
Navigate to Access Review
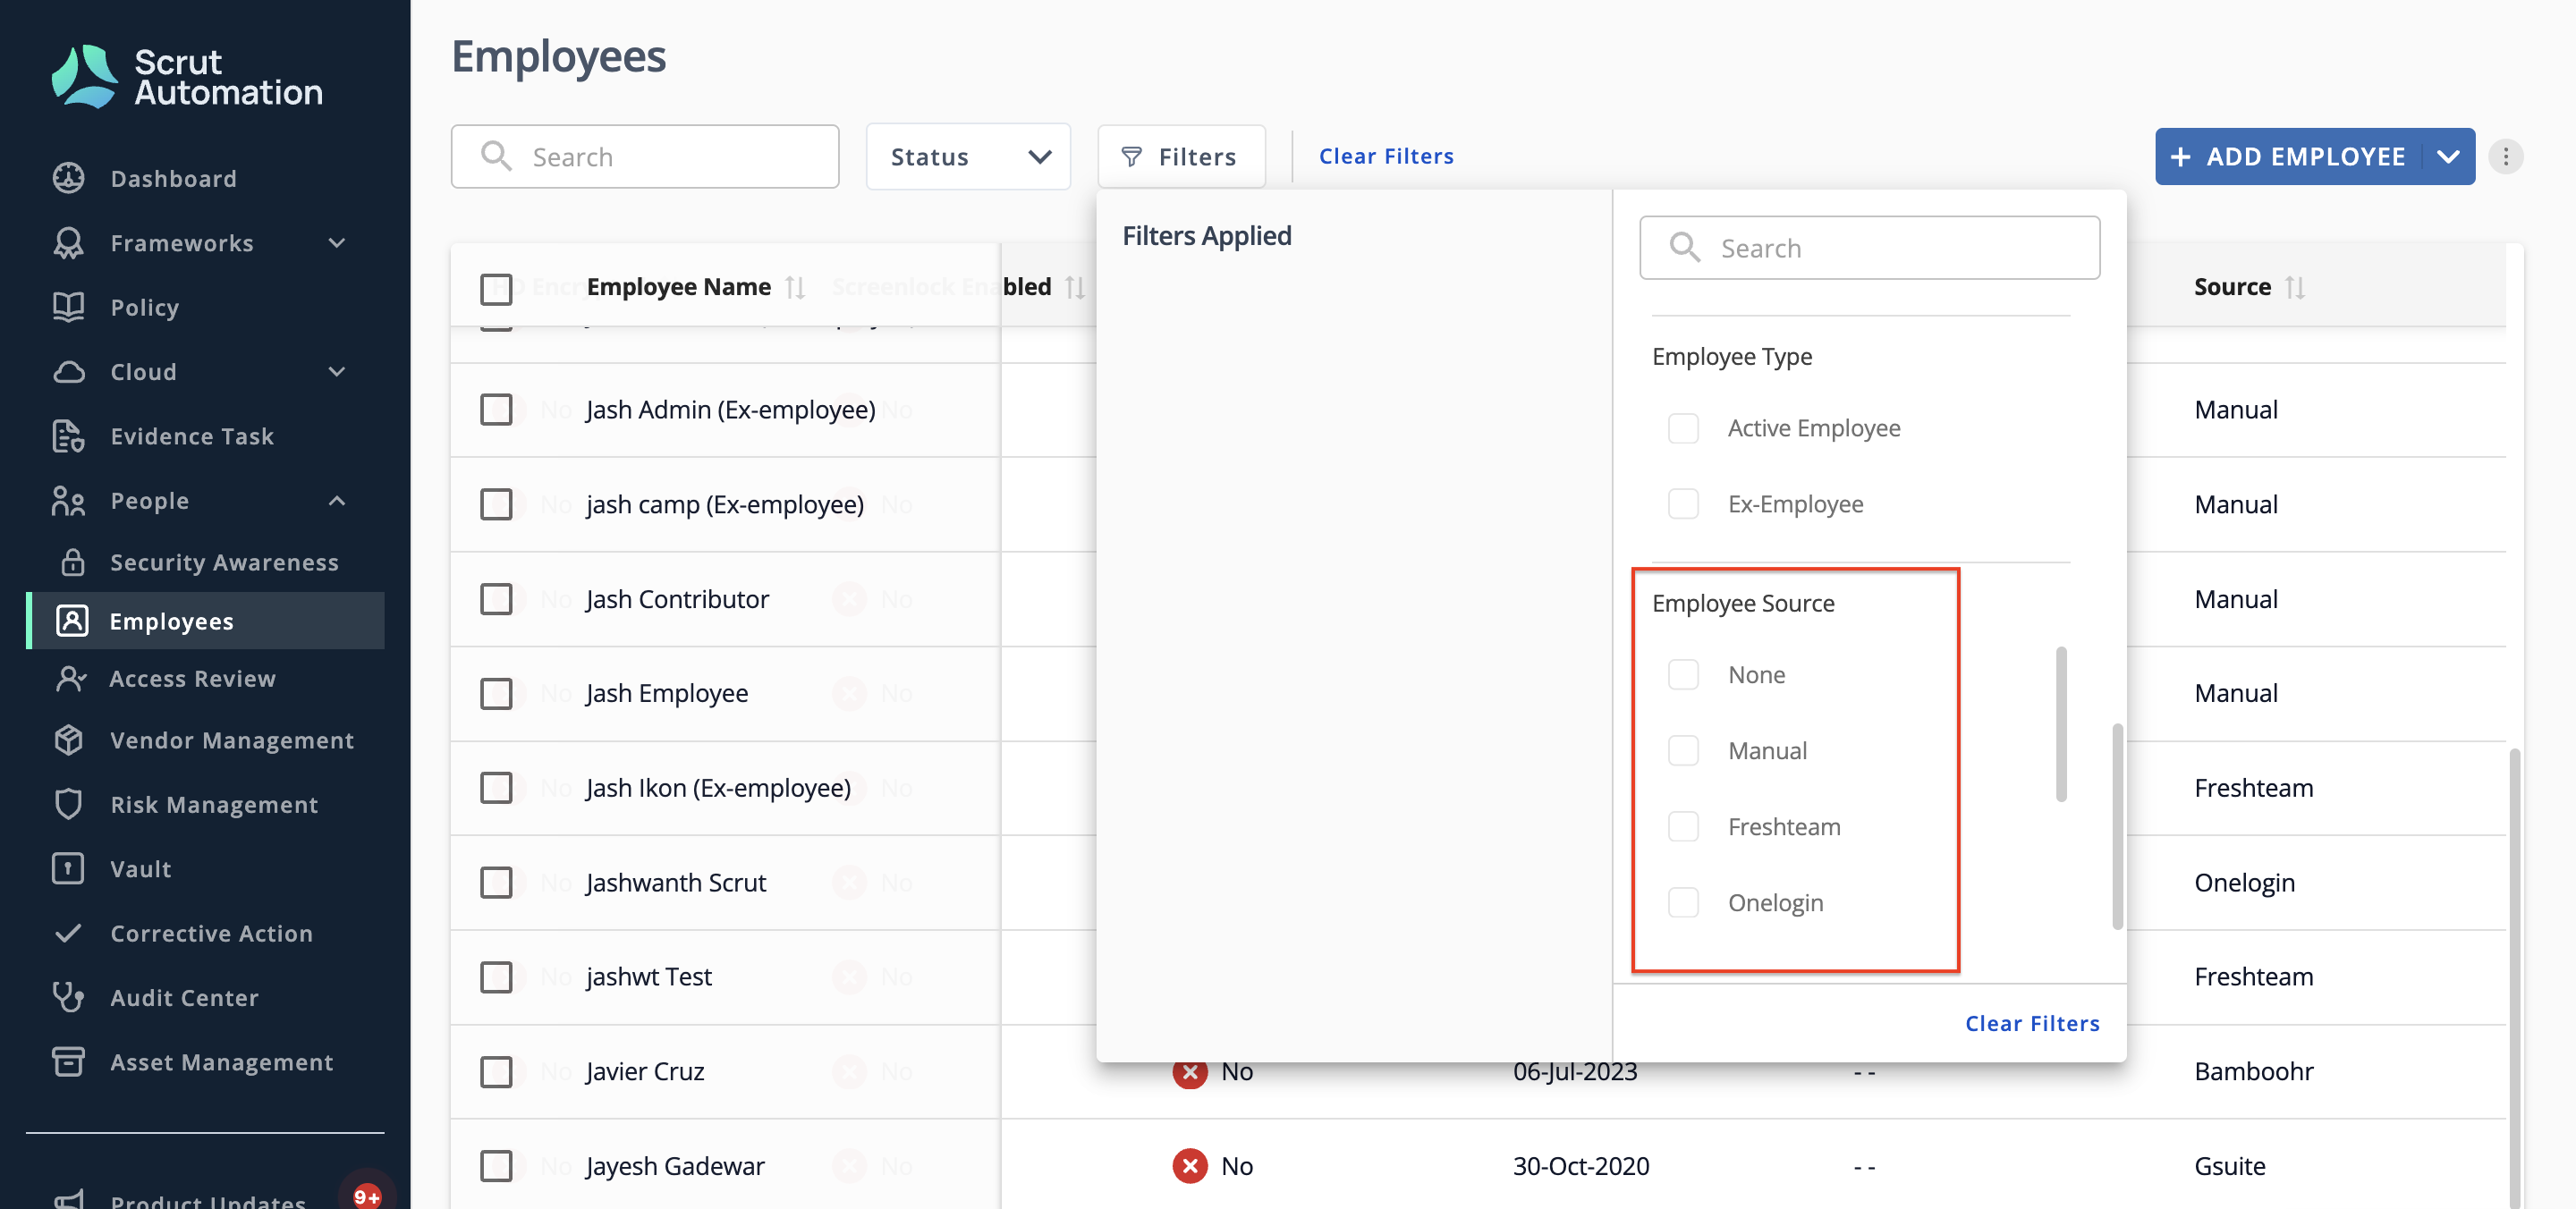pos(192,679)
